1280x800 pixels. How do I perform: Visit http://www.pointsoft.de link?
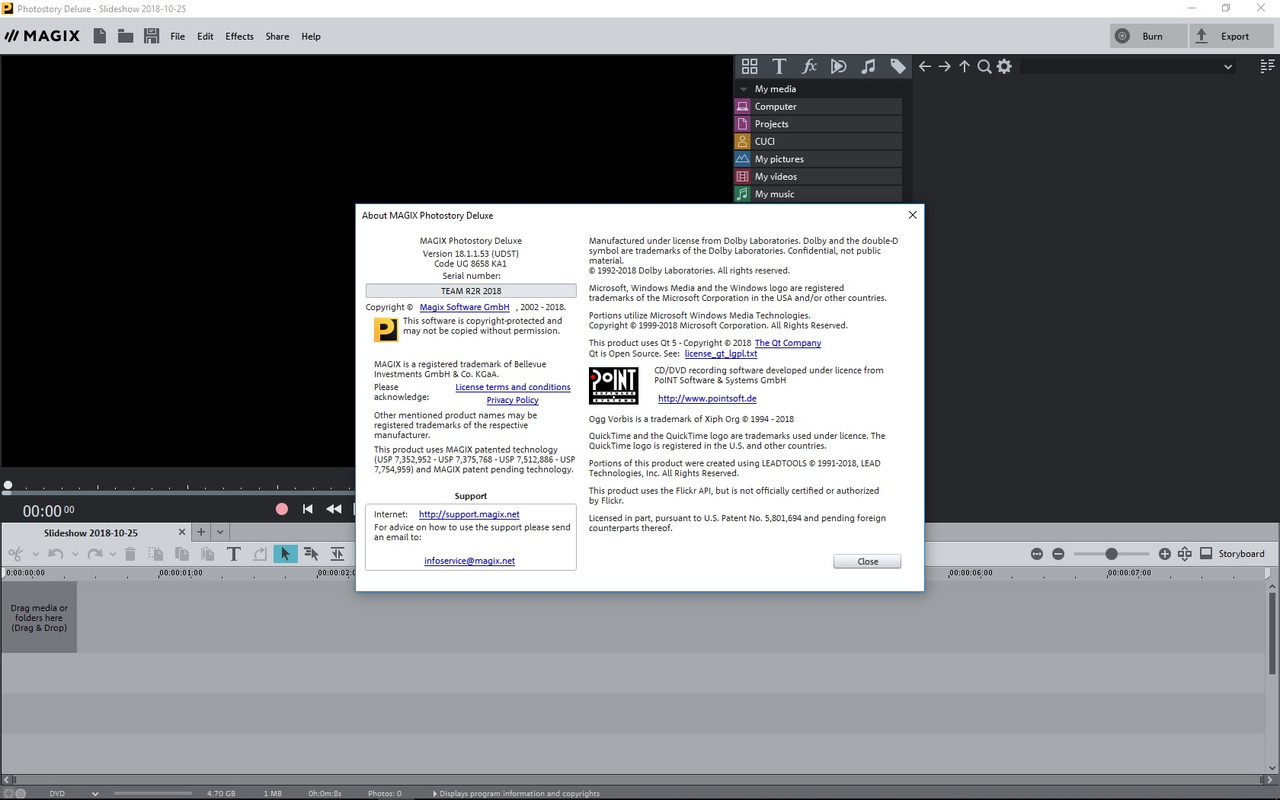point(707,398)
